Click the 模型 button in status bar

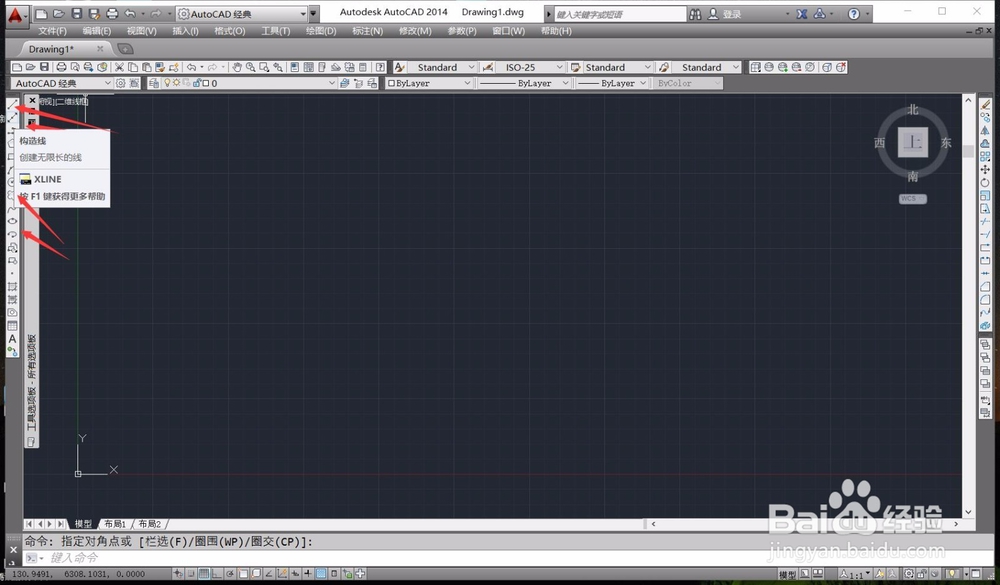click(x=787, y=574)
